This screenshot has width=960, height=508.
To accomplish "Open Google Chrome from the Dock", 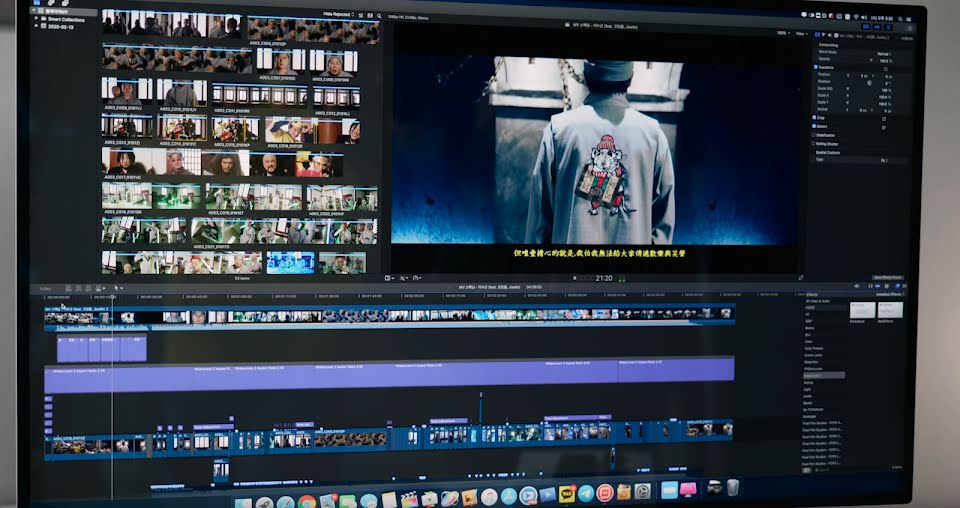I will [x=307, y=502].
